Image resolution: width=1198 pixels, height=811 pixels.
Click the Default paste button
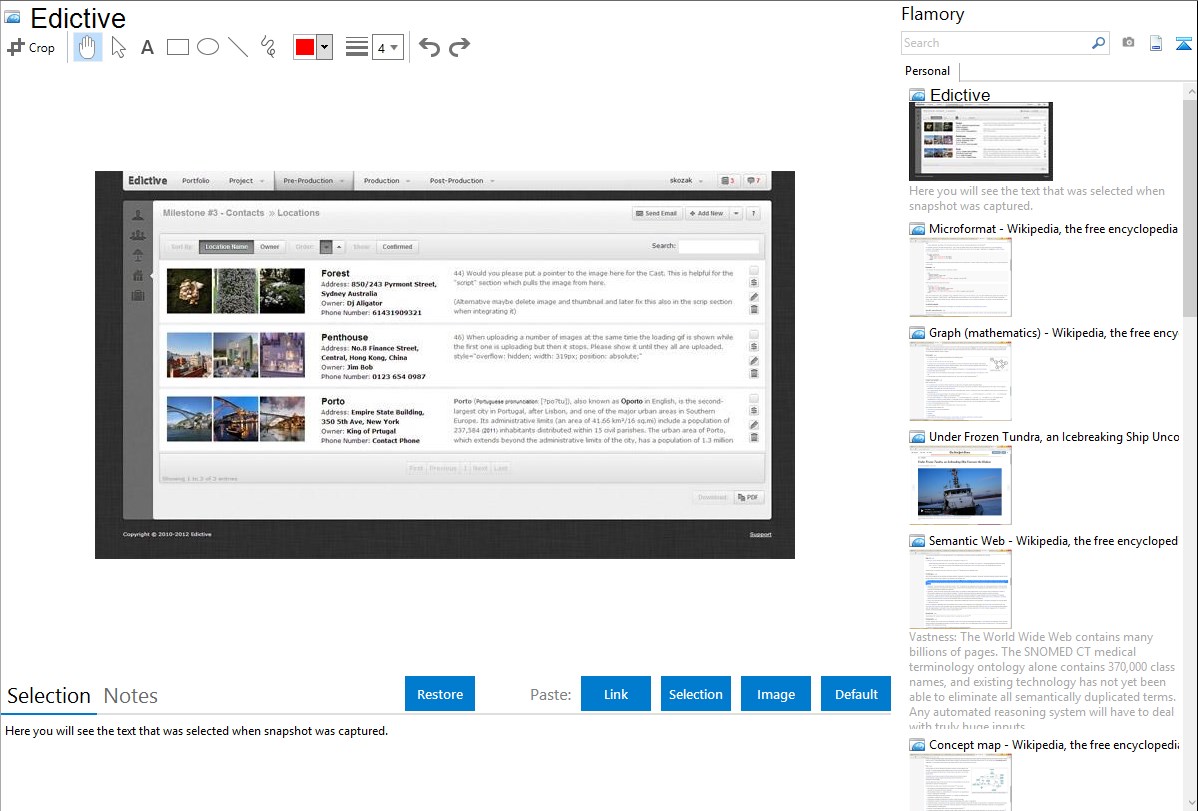coord(856,693)
